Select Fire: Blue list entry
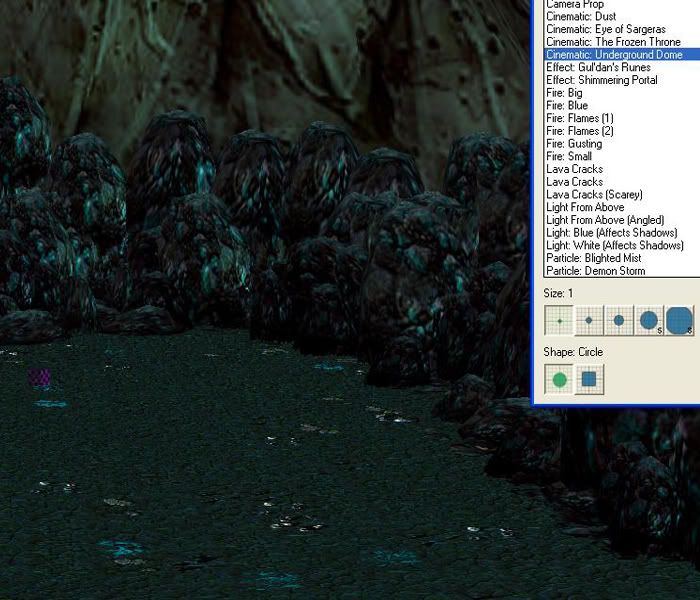 [567, 105]
